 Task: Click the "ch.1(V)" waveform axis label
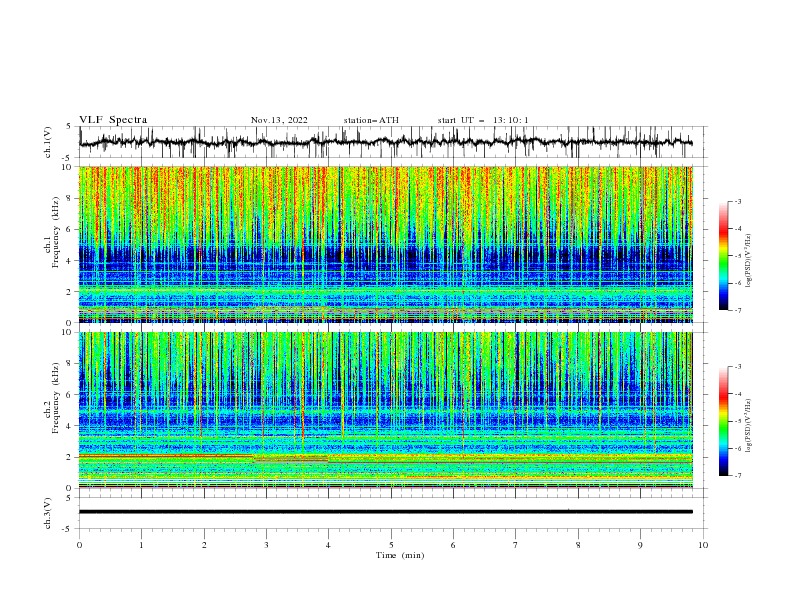(x=48, y=142)
